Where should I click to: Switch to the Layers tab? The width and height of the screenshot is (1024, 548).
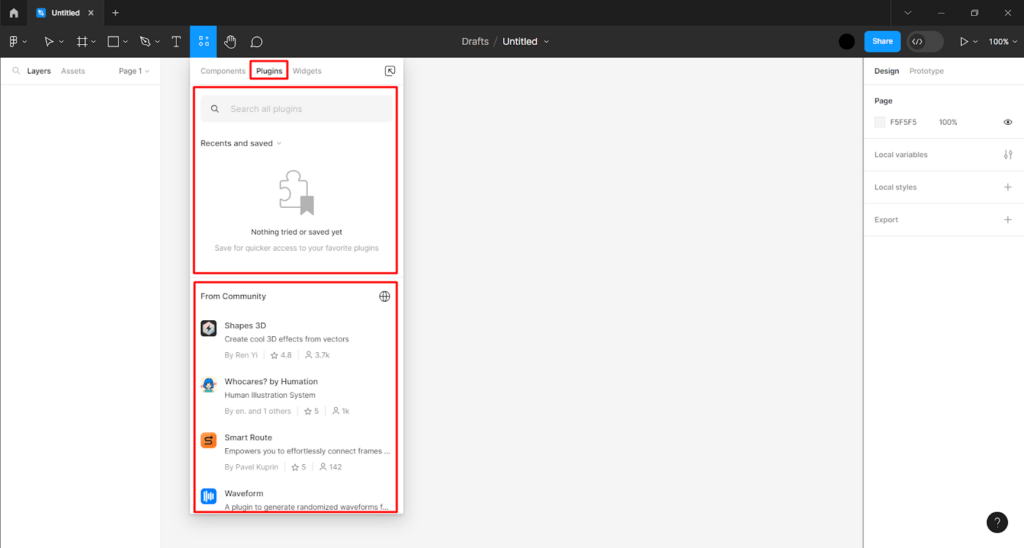[39, 71]
